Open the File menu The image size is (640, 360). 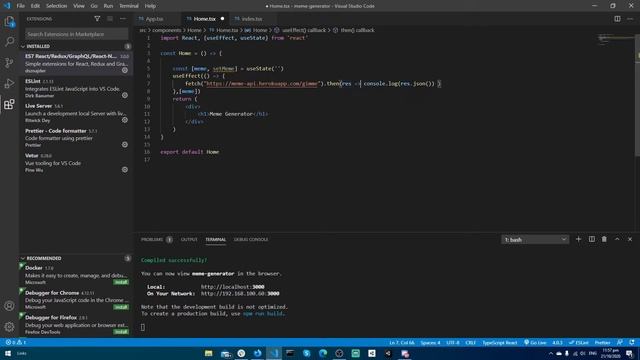coord(21,6)
